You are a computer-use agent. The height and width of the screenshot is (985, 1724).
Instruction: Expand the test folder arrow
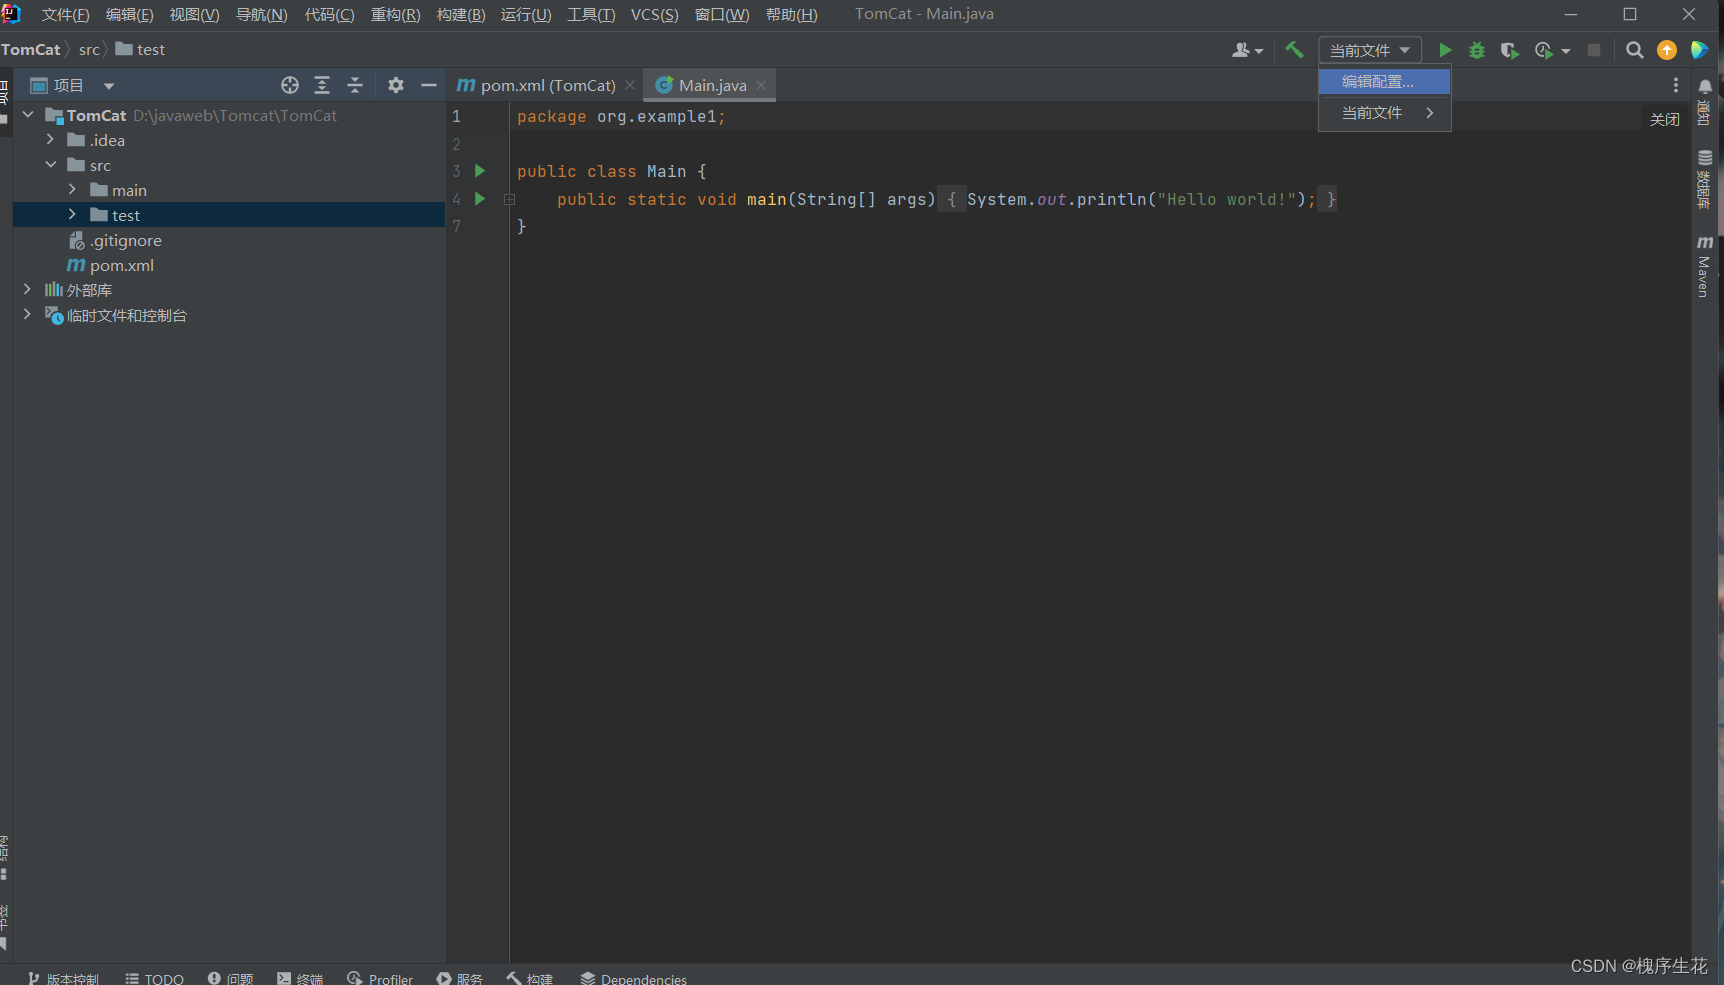coord(72,215)
